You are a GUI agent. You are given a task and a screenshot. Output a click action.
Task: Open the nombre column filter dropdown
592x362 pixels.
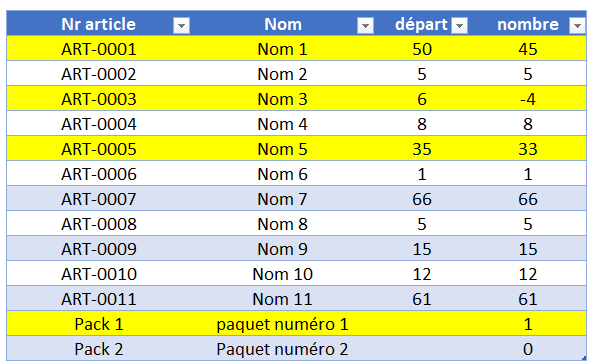[x=577, y=26]
